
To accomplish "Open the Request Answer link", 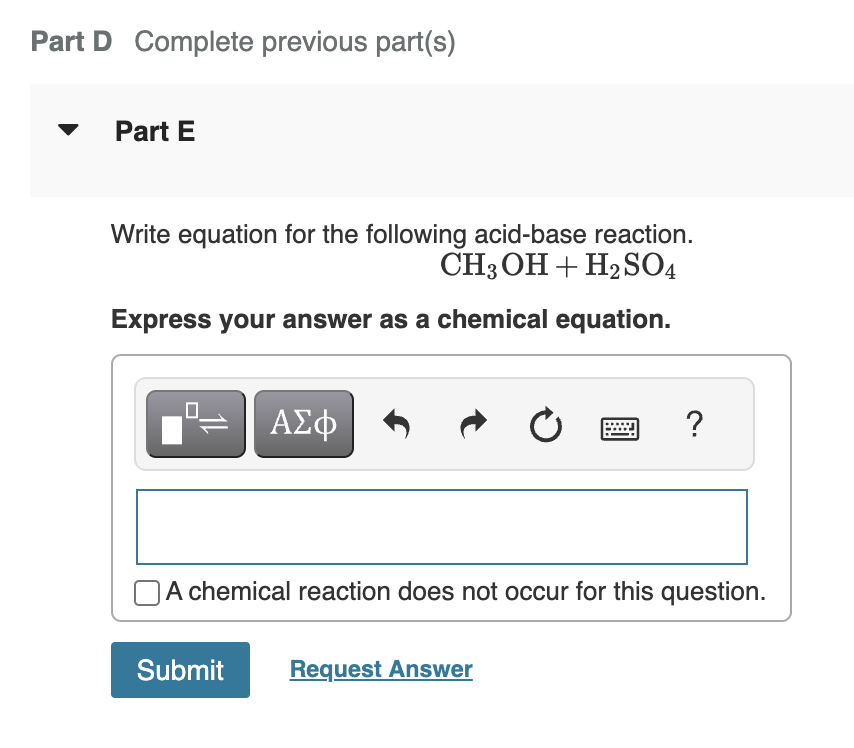I will click(380, 669).
